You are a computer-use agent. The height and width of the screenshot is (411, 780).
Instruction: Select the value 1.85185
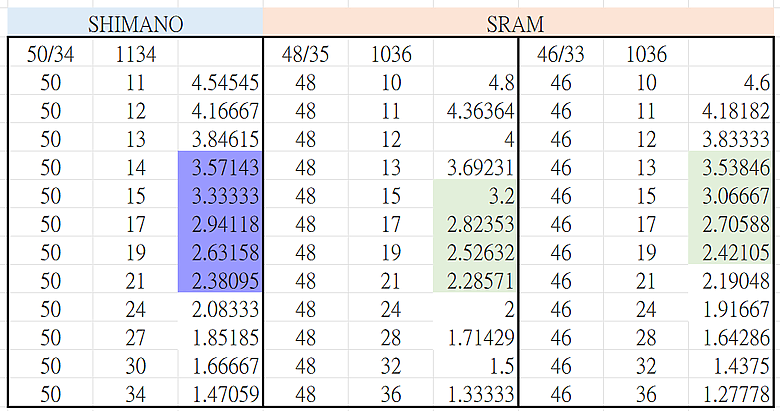(220, 337)
